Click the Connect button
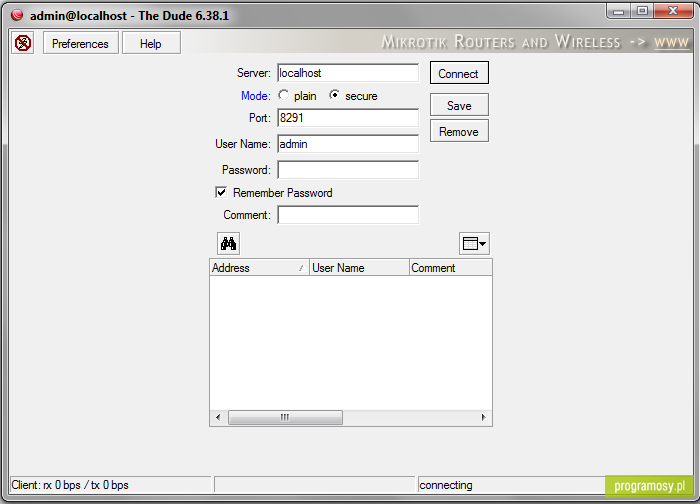The width and height of the screenshot is (700, 504). 459,73
